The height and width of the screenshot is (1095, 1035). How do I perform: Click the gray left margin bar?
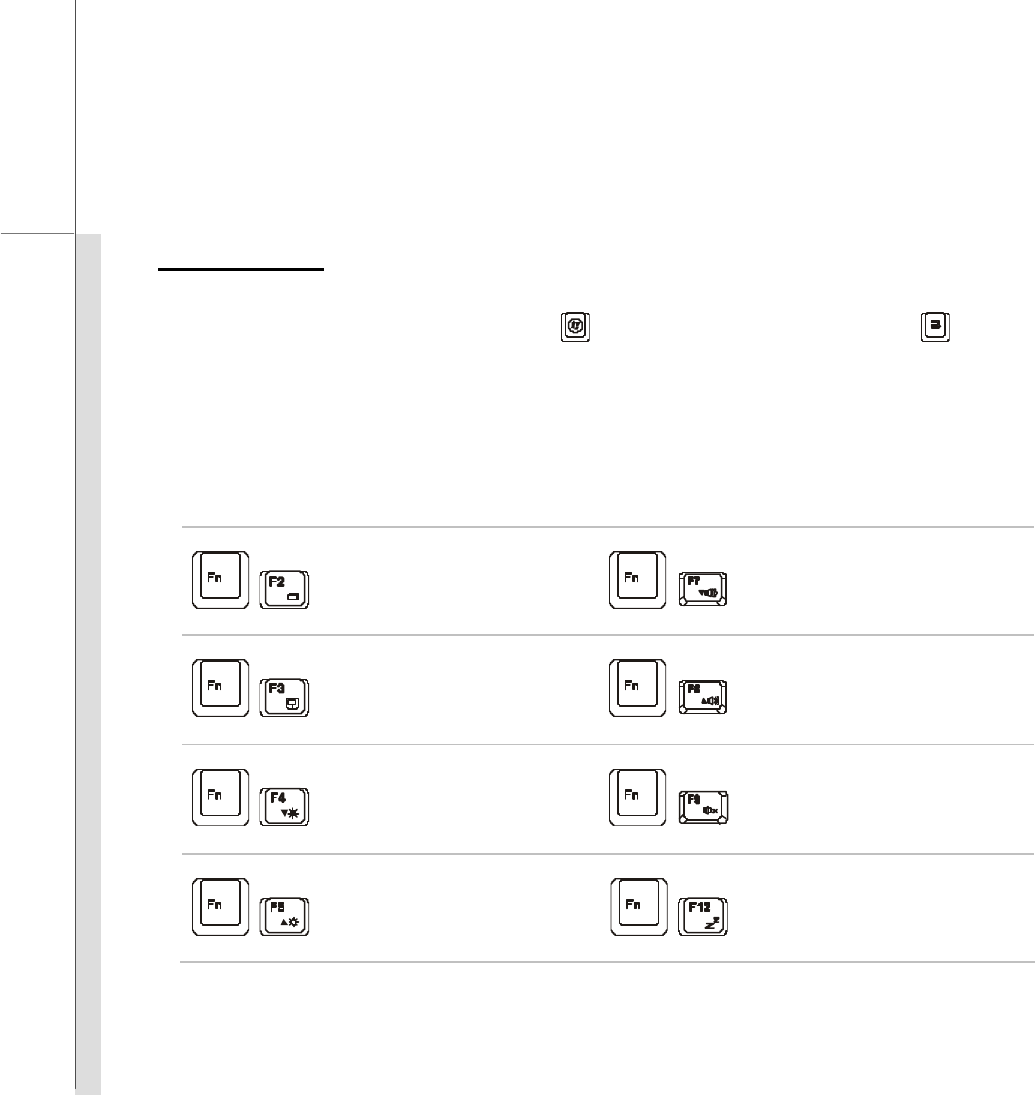pos(89,660)
